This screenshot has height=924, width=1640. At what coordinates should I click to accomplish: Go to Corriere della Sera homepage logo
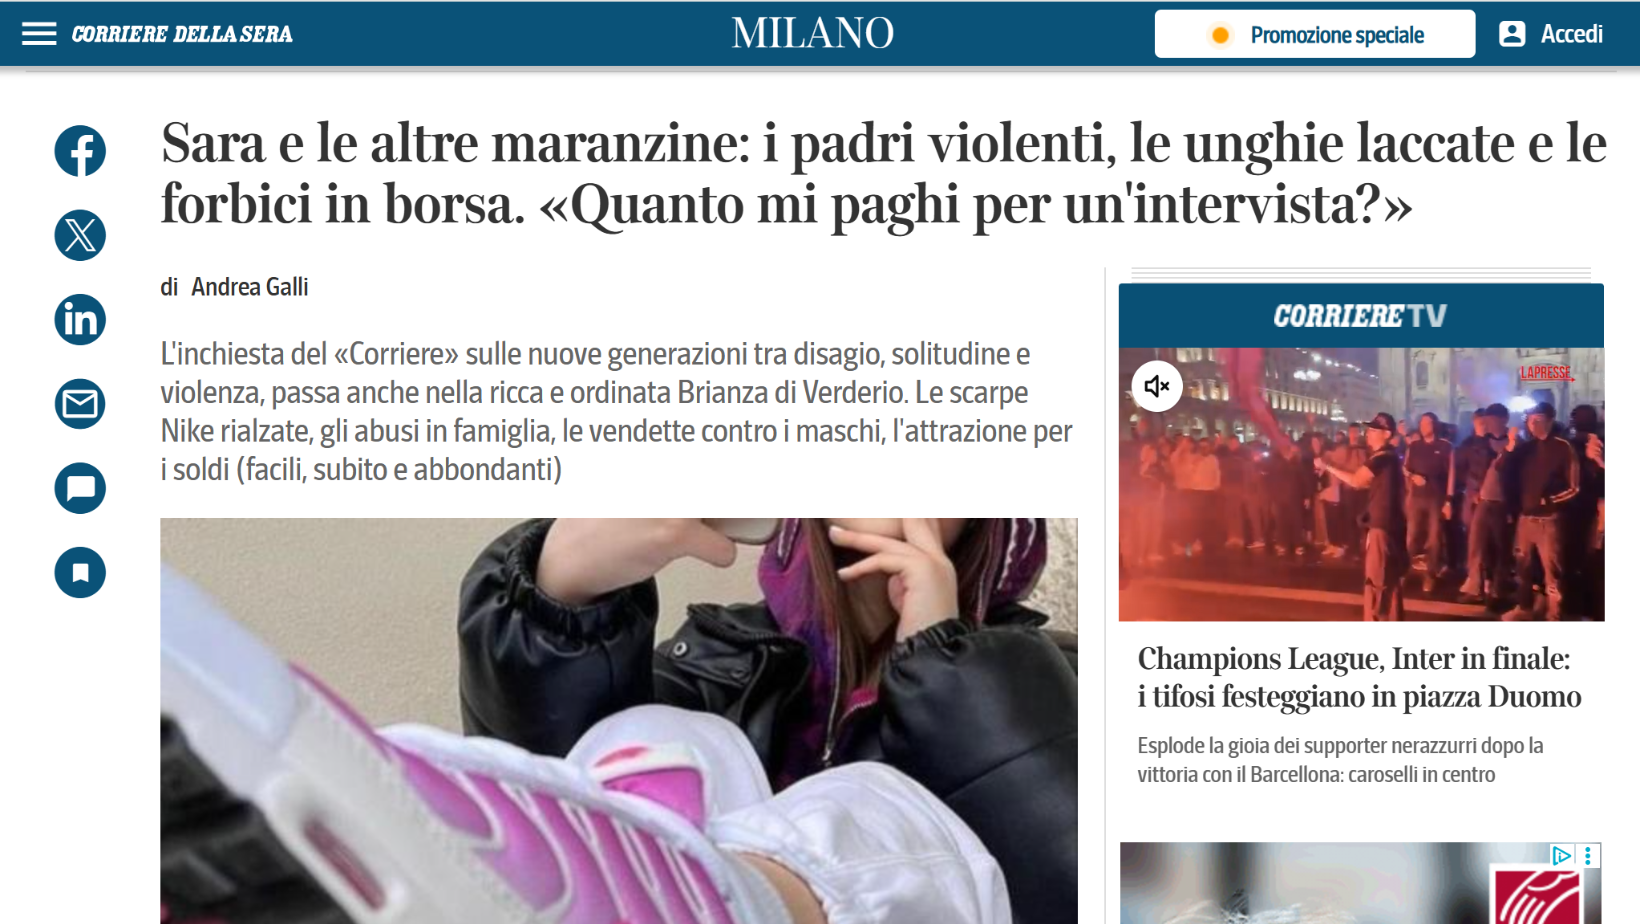182,34
